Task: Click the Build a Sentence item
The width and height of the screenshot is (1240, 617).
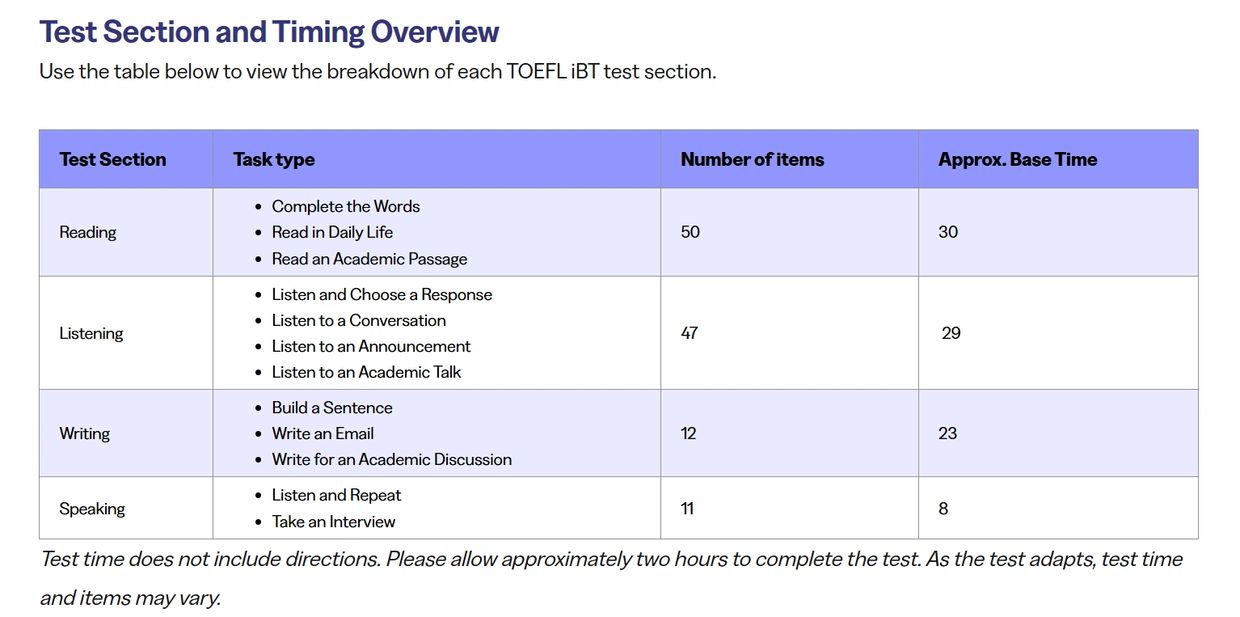Action: [332, 407]
